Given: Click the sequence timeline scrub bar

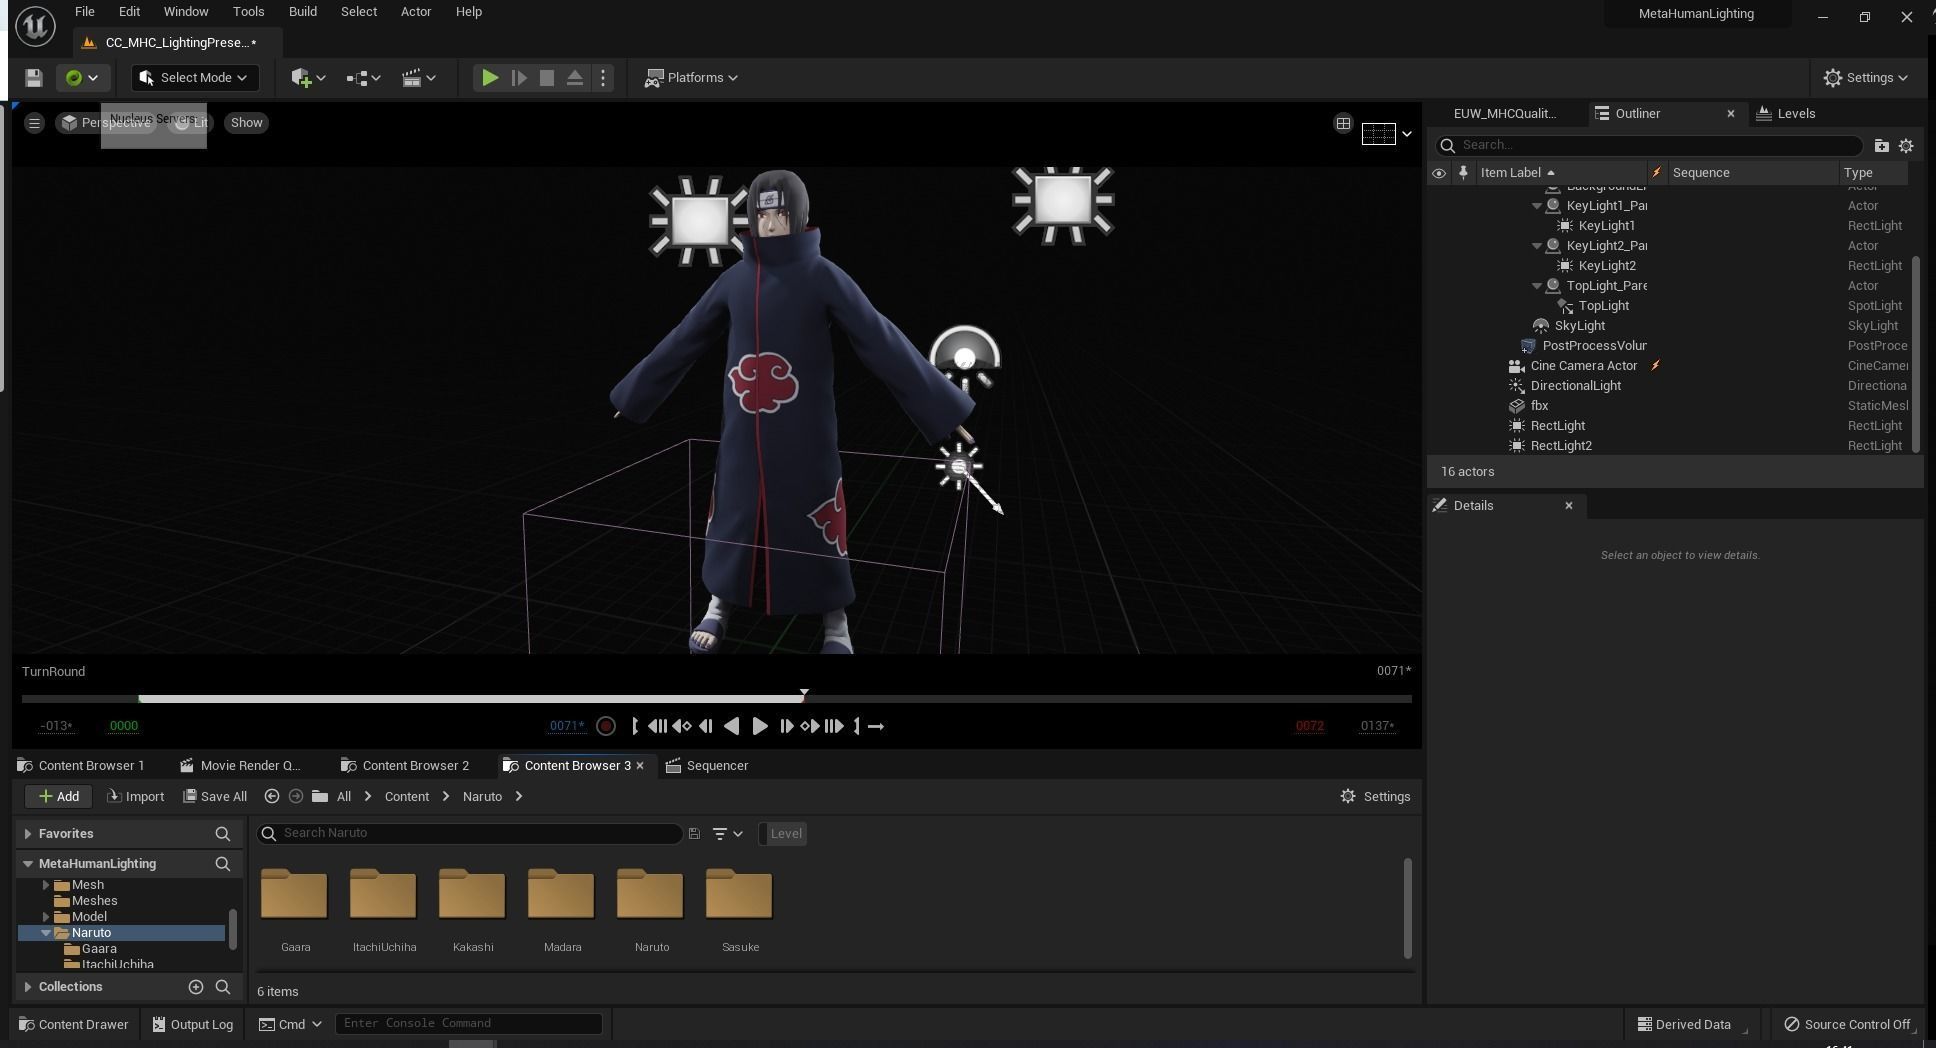Looking at the screenshot, I should click(717, 698).
